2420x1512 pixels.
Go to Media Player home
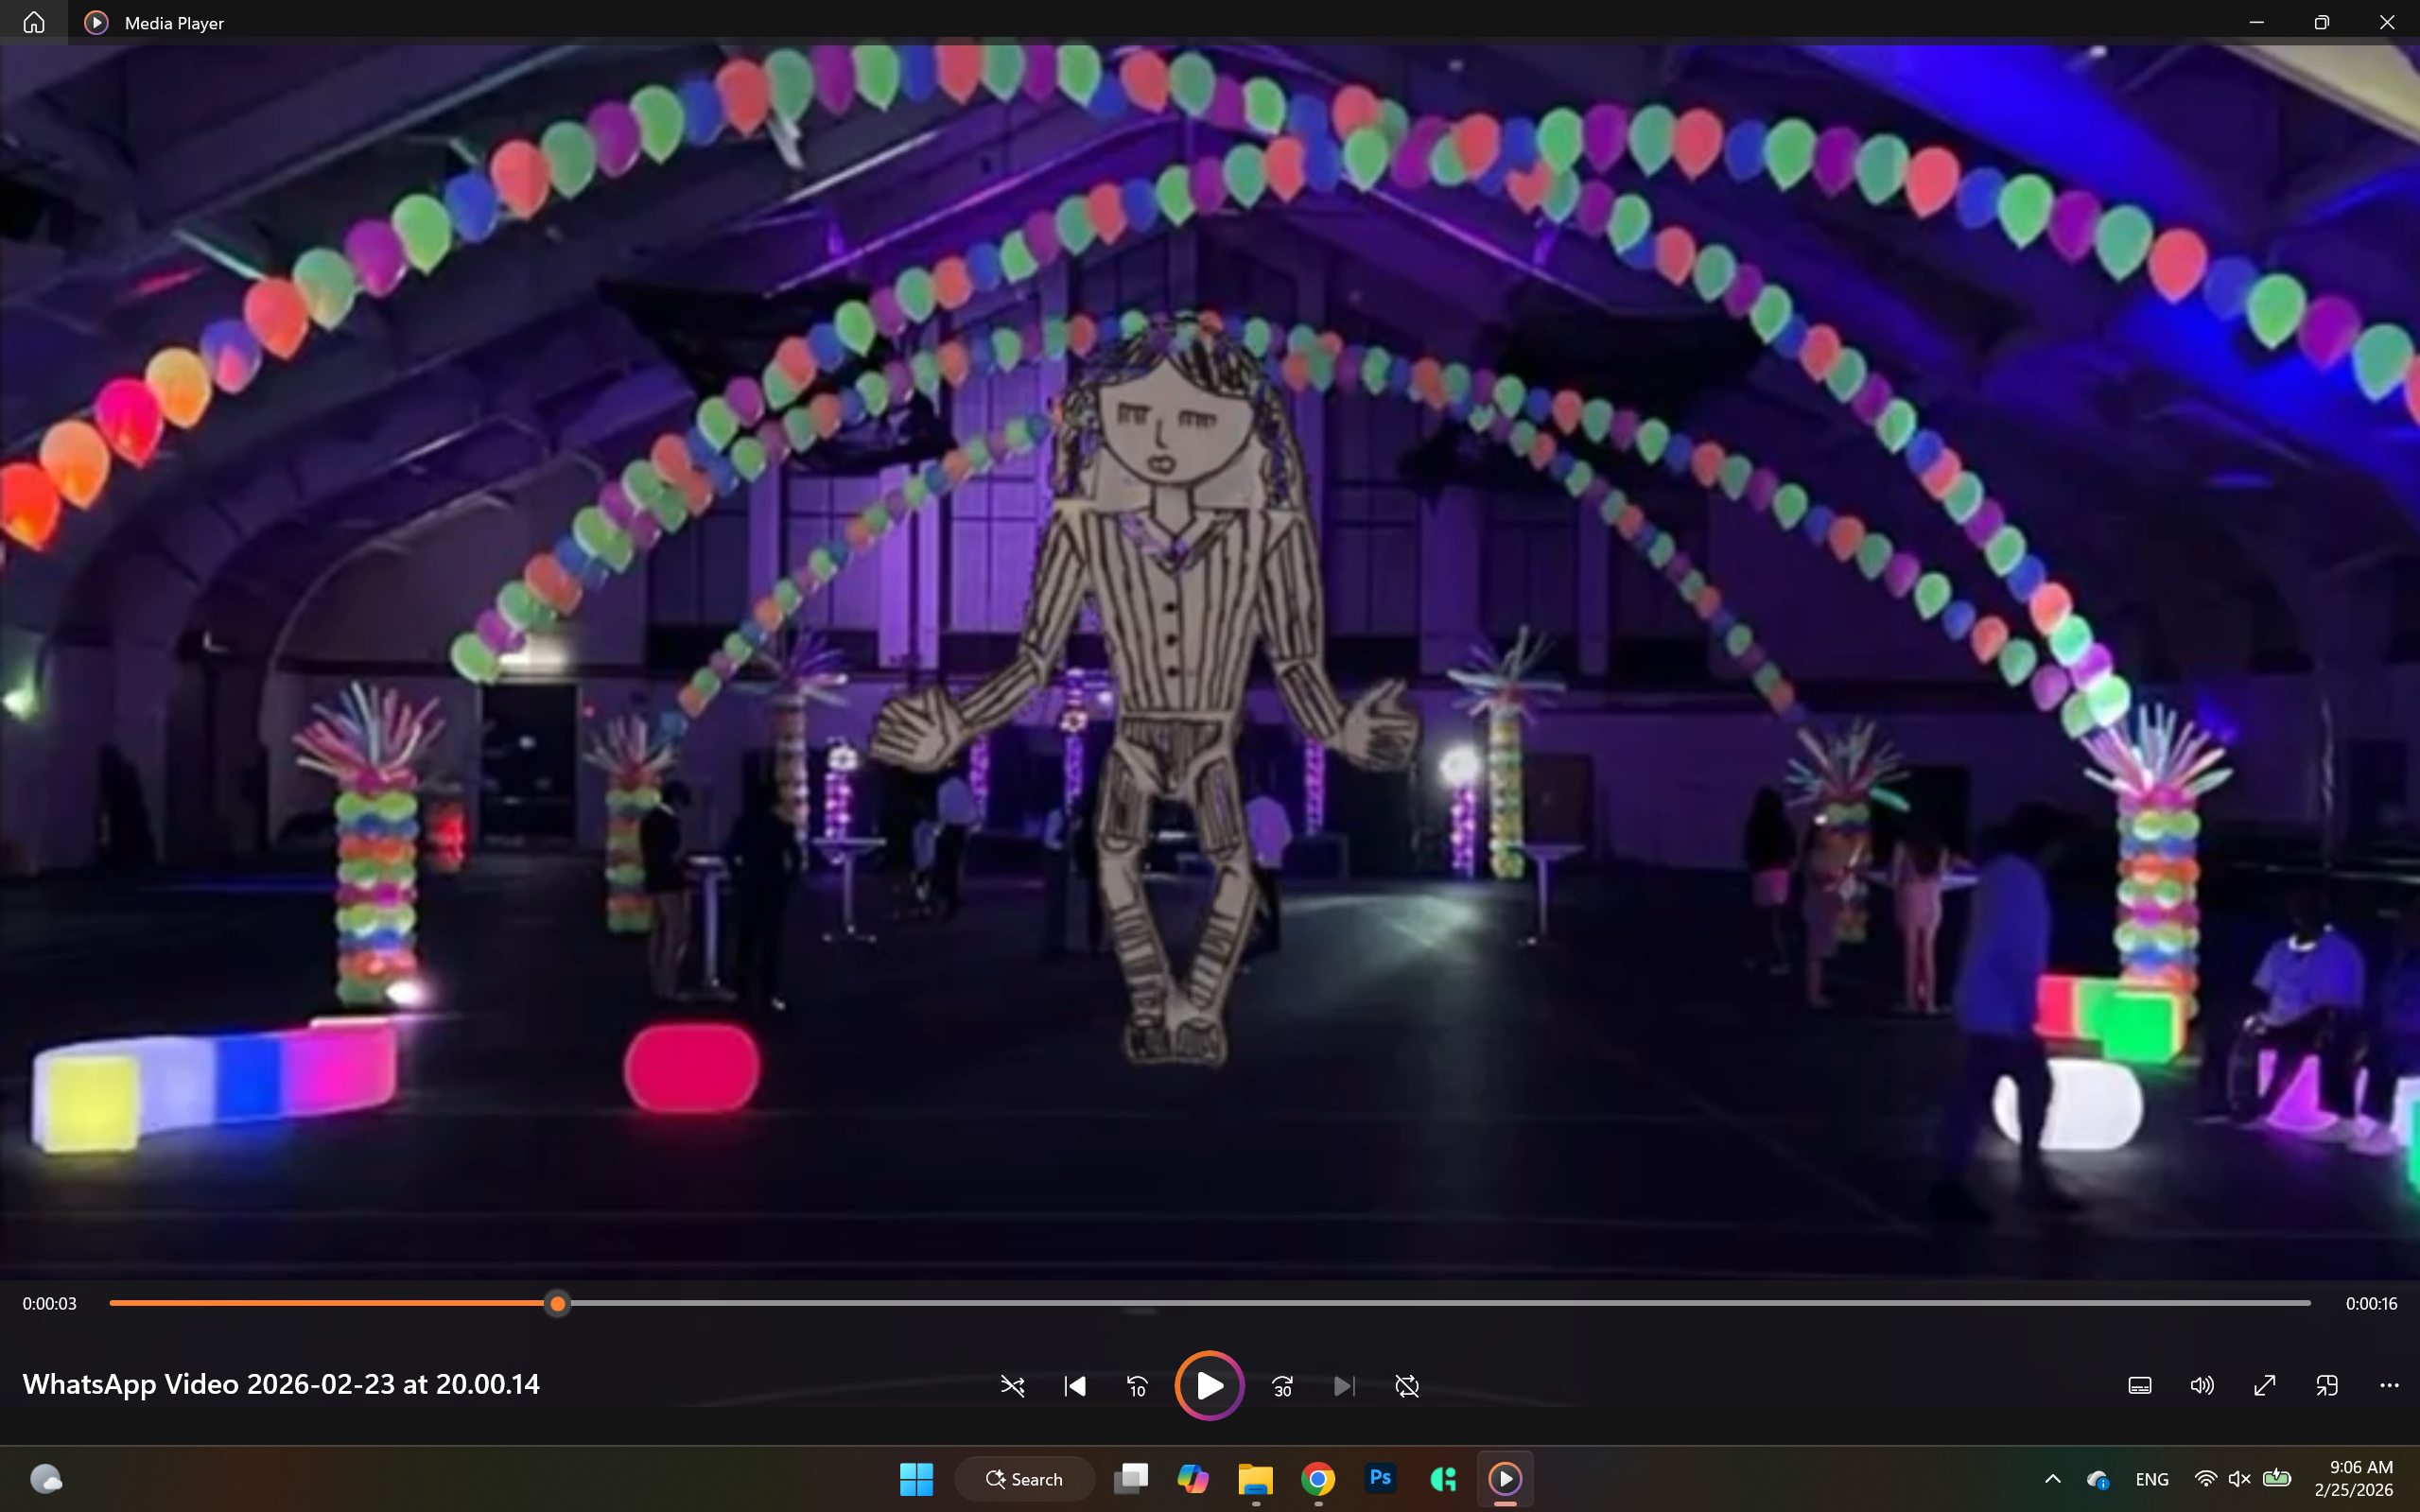(34, 22)
